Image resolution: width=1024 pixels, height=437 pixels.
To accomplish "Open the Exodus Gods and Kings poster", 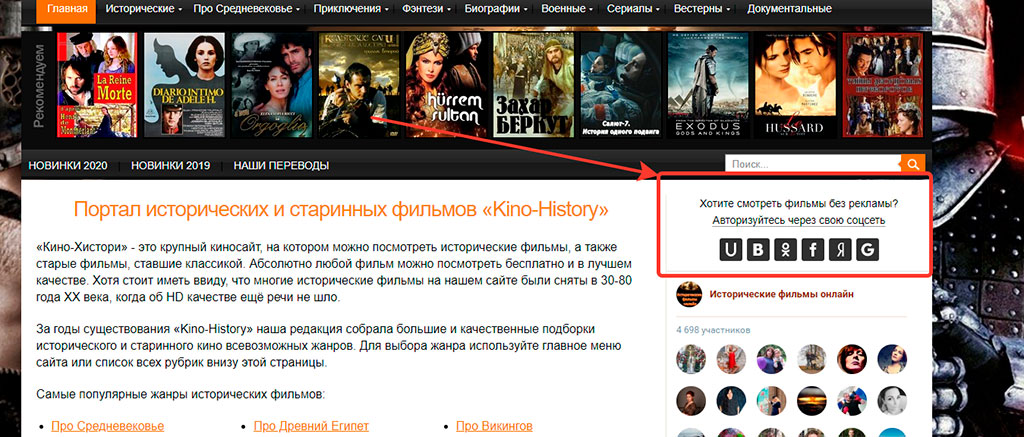I will 708,85.
